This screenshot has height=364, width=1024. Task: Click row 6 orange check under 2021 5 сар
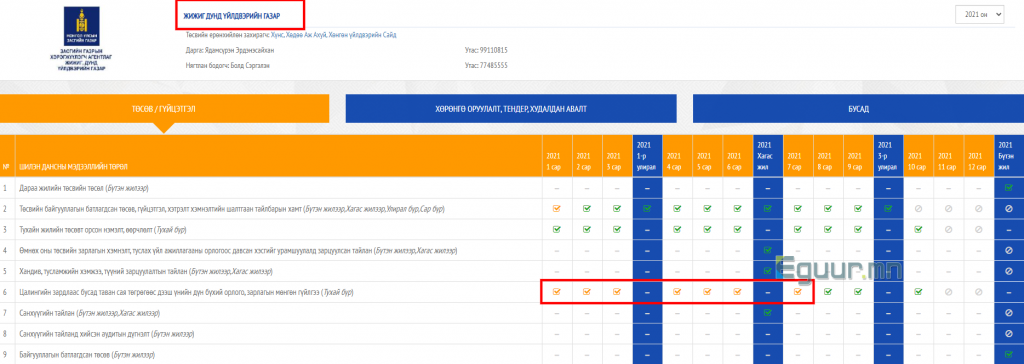[707, 292]
